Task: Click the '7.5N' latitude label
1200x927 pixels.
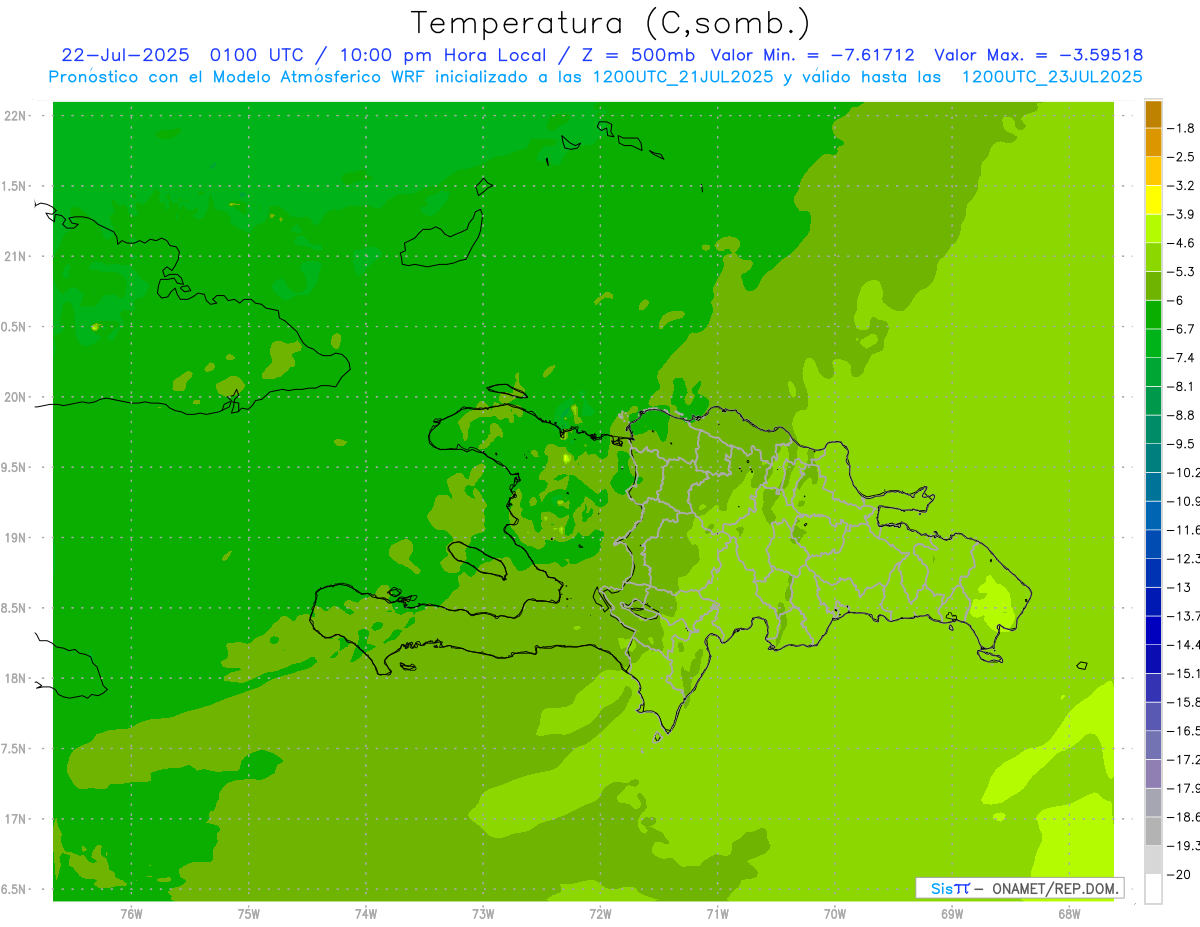Action: pos(13,749)
